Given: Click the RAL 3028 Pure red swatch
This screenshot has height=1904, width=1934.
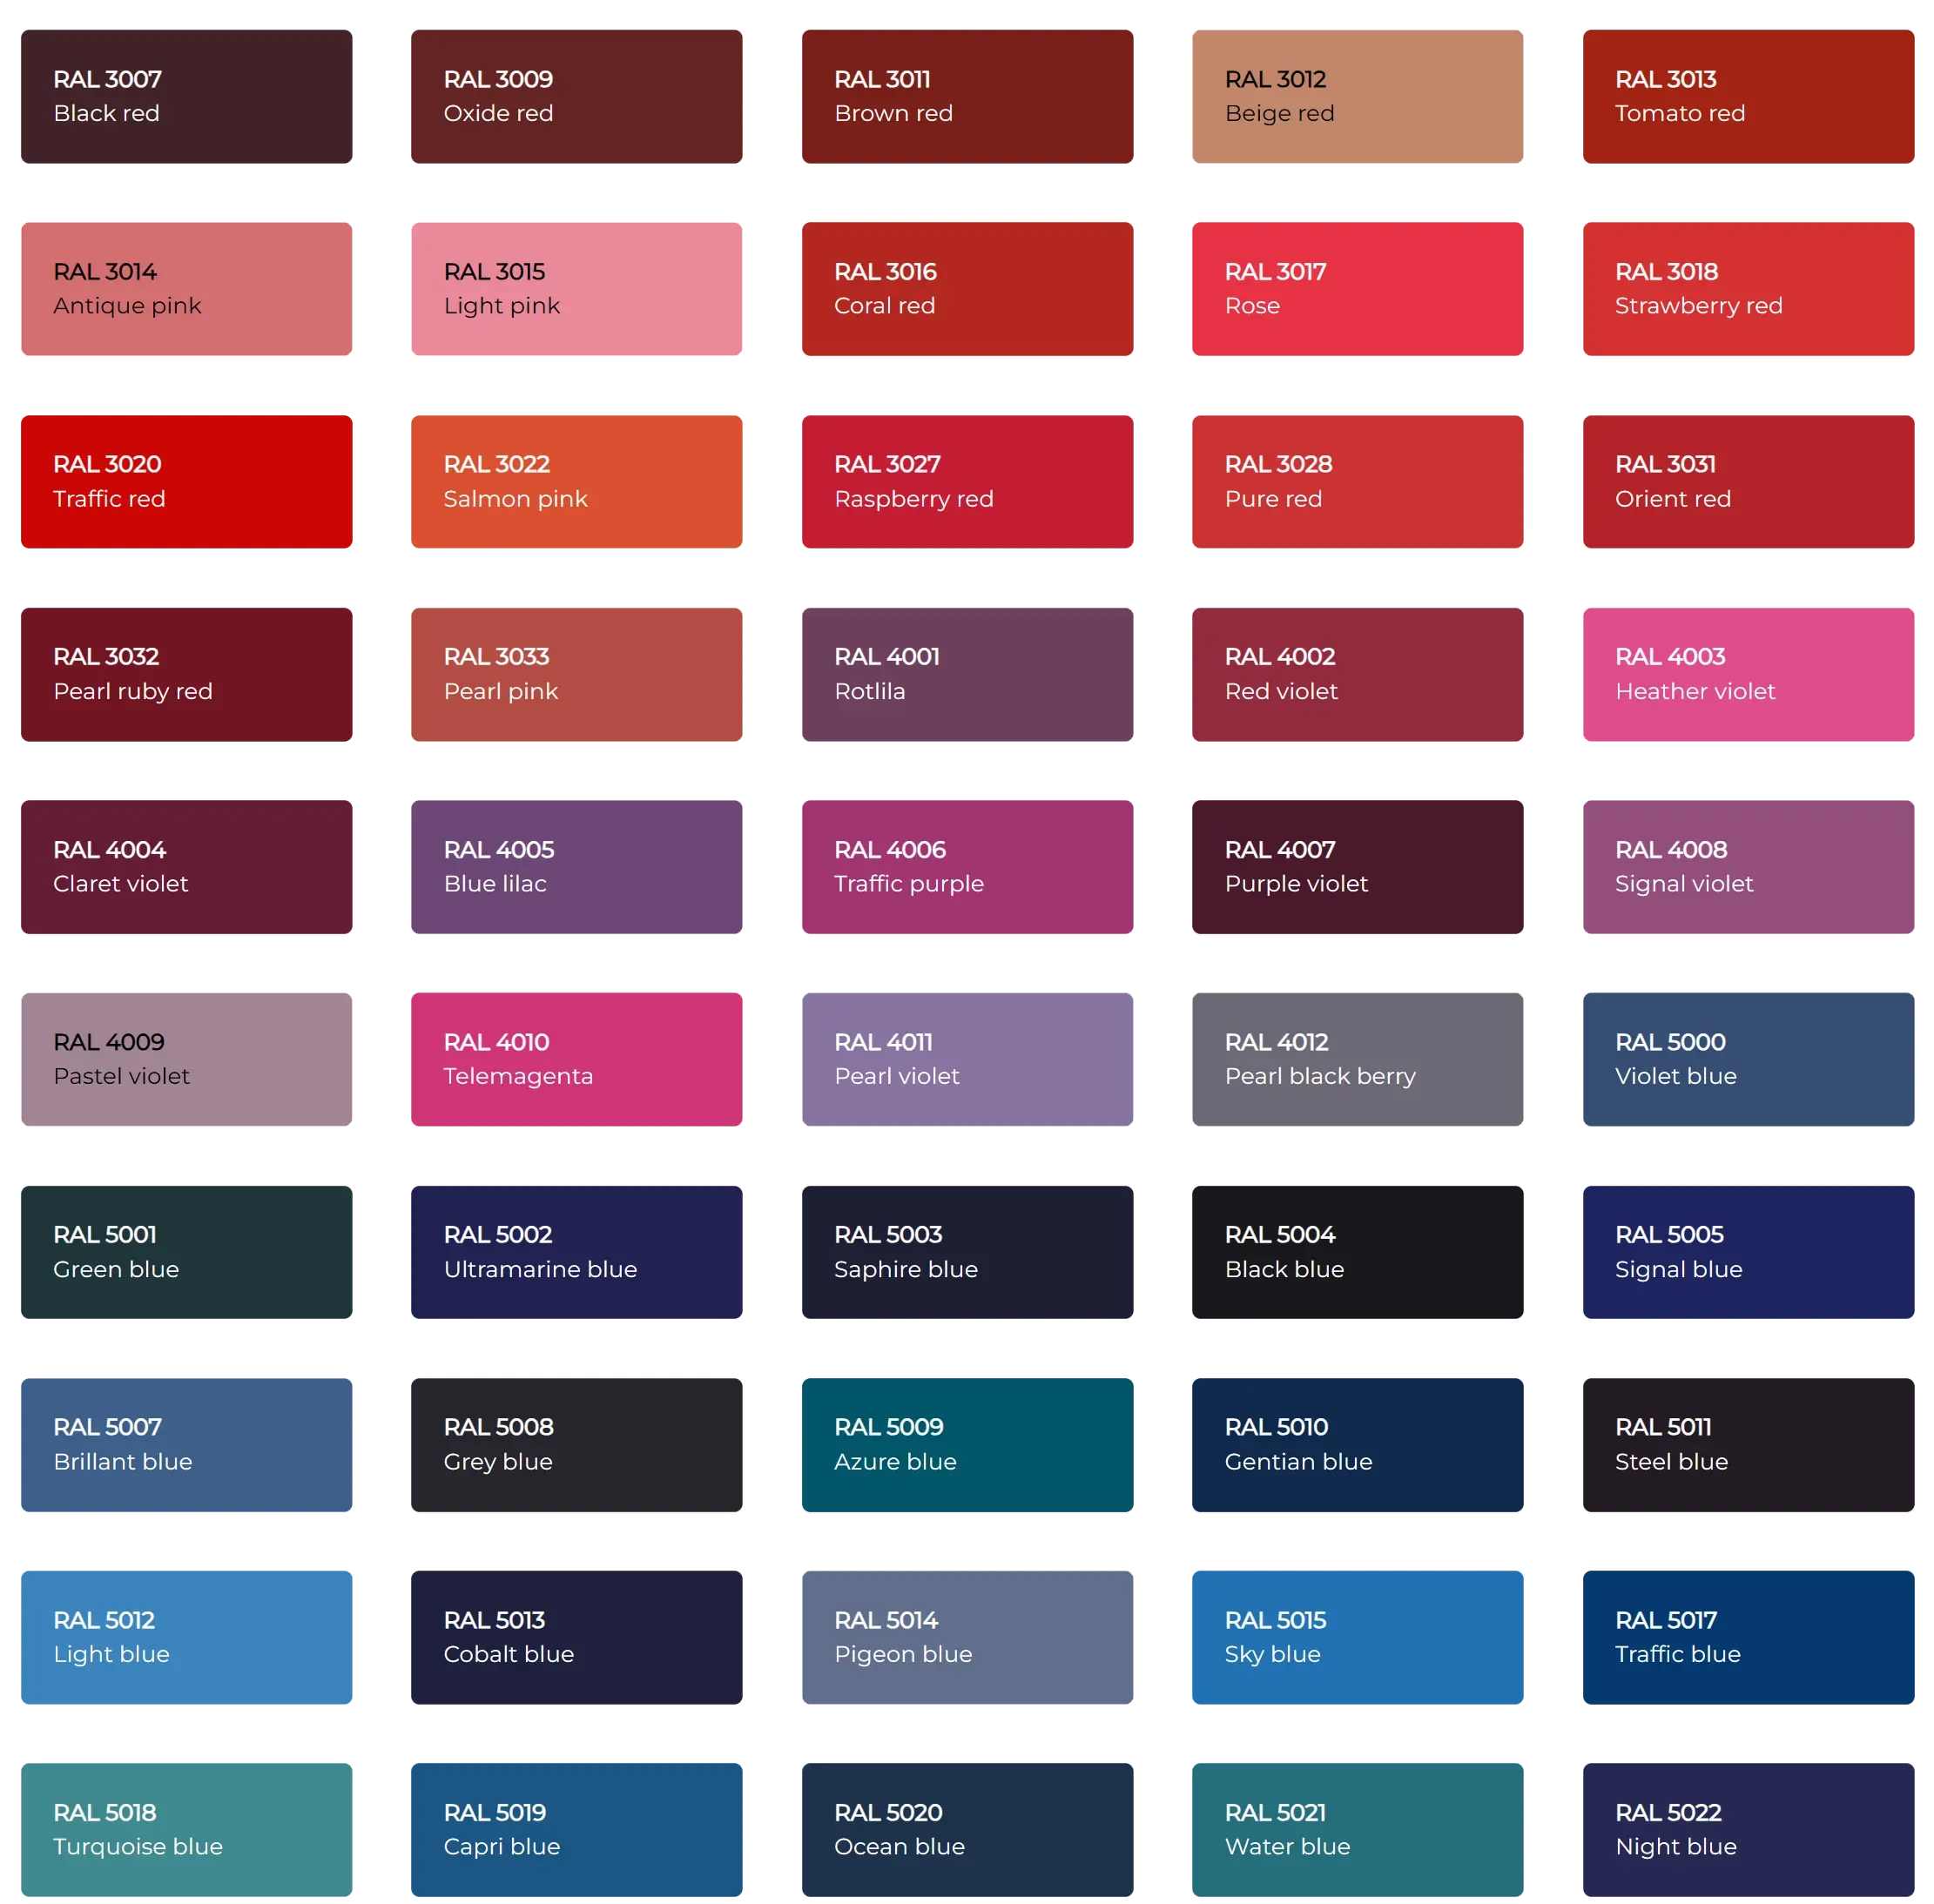Looking at the screenshot, I should coord(1357,481).
